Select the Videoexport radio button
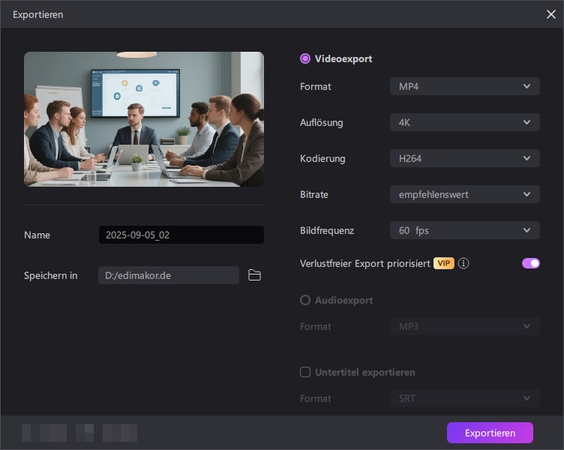 305,59
